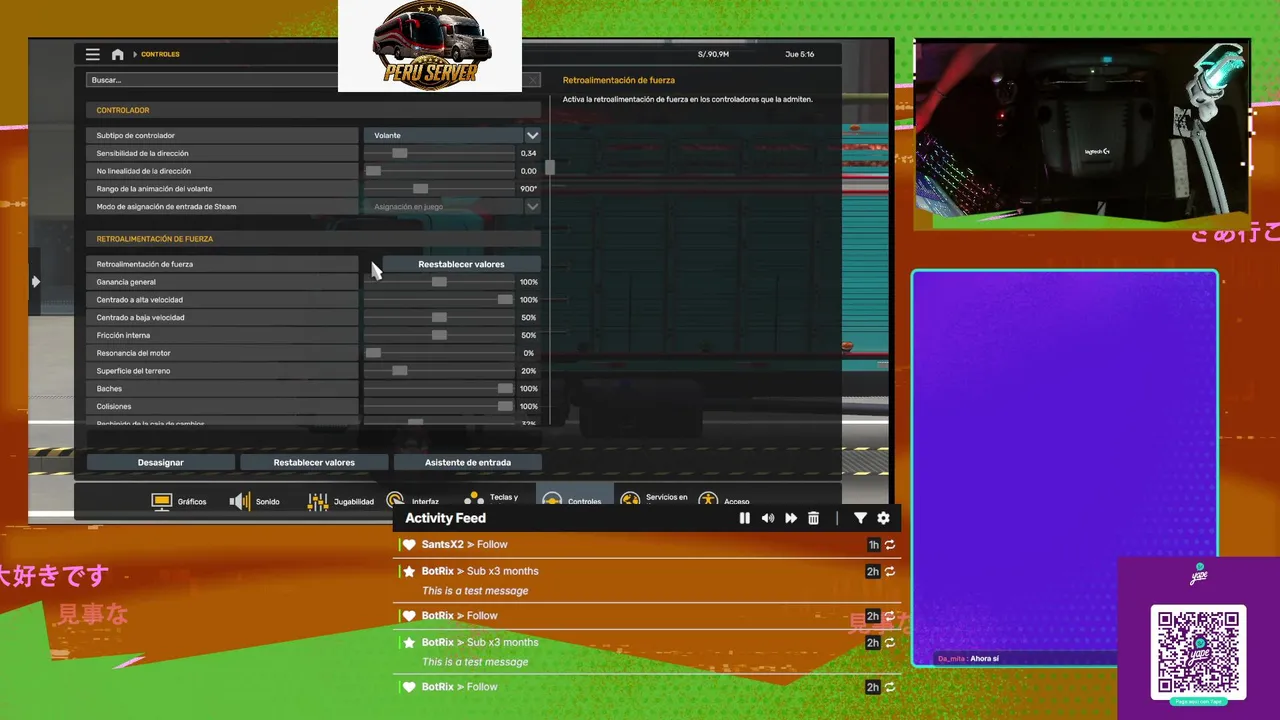1280x720 pixels.
Task: Click the Peru Server logo
Action: click(x=430, y=46)
